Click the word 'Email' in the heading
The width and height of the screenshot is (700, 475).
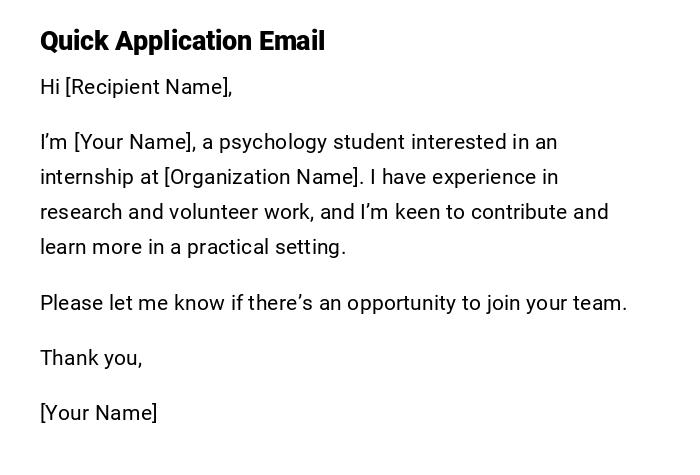click(x=292, y=41)
